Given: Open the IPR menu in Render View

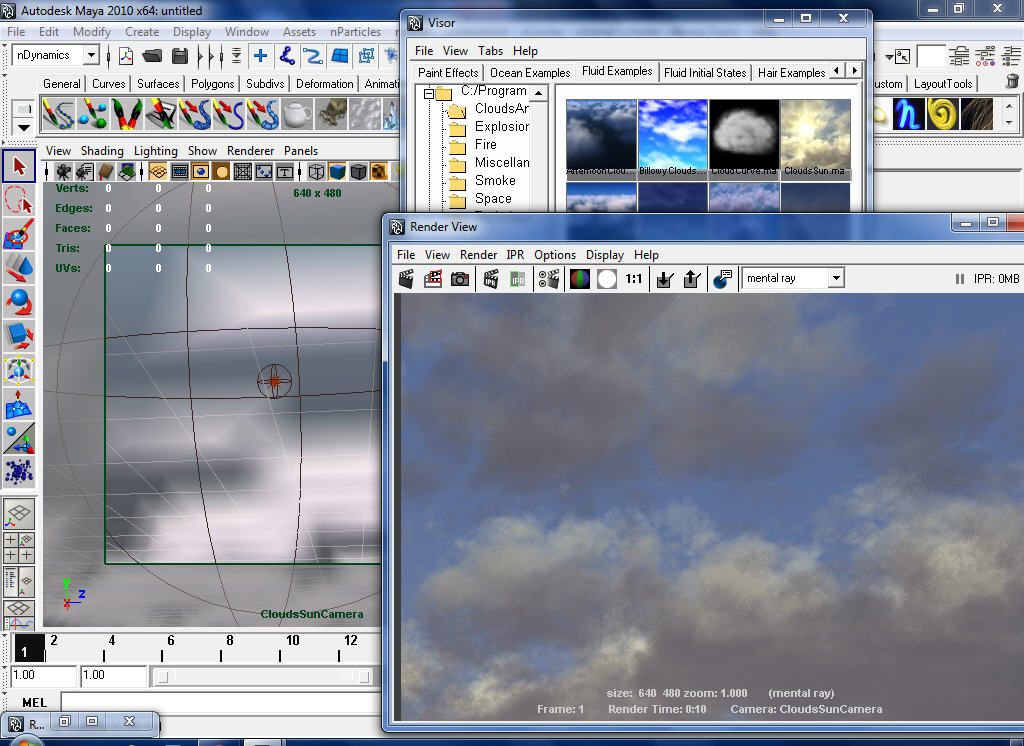Looking at the screenshot, I should [x=515, y=255].
